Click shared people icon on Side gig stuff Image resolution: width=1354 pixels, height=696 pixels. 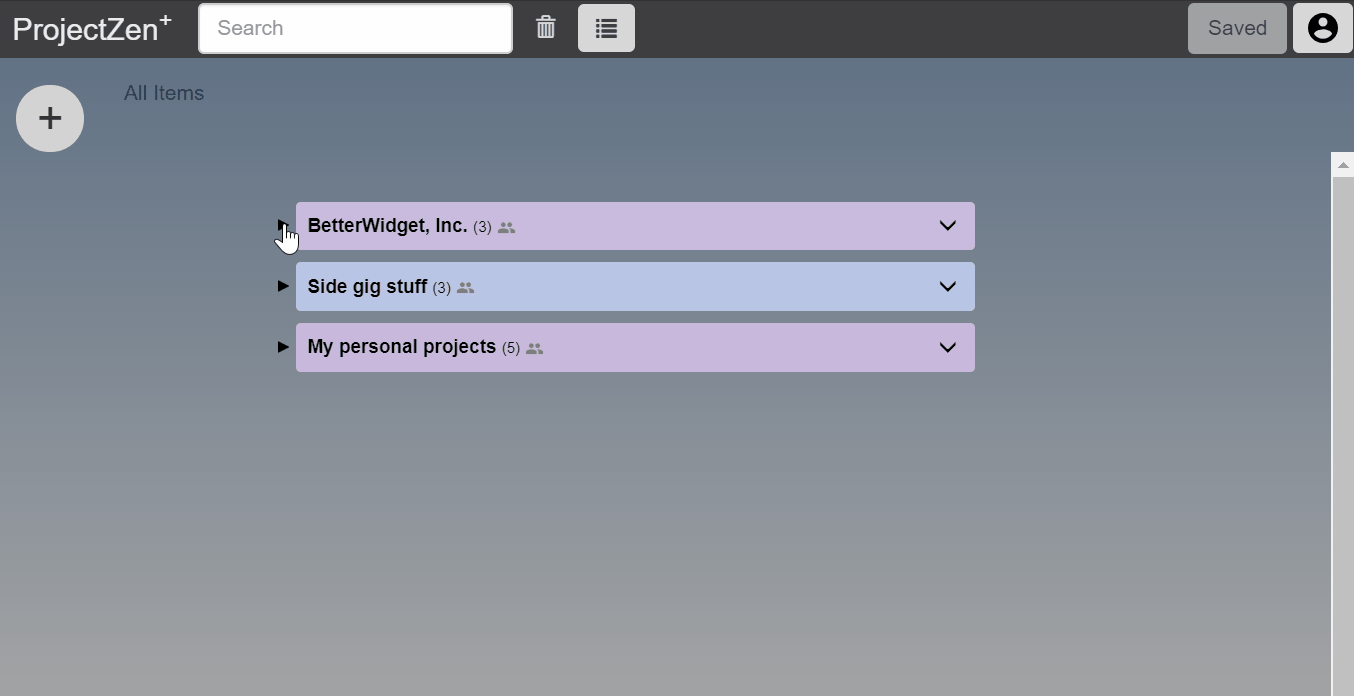pyautogui.click(x=465, y=288)
